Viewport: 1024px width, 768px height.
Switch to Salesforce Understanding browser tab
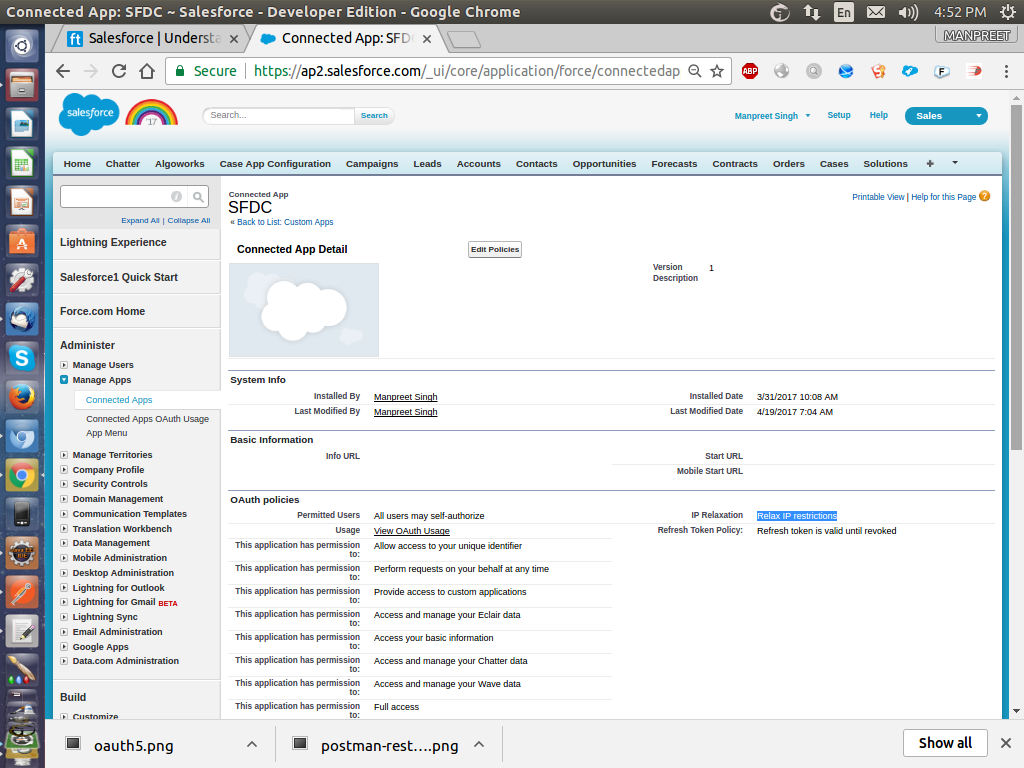[x=154, y=39]
